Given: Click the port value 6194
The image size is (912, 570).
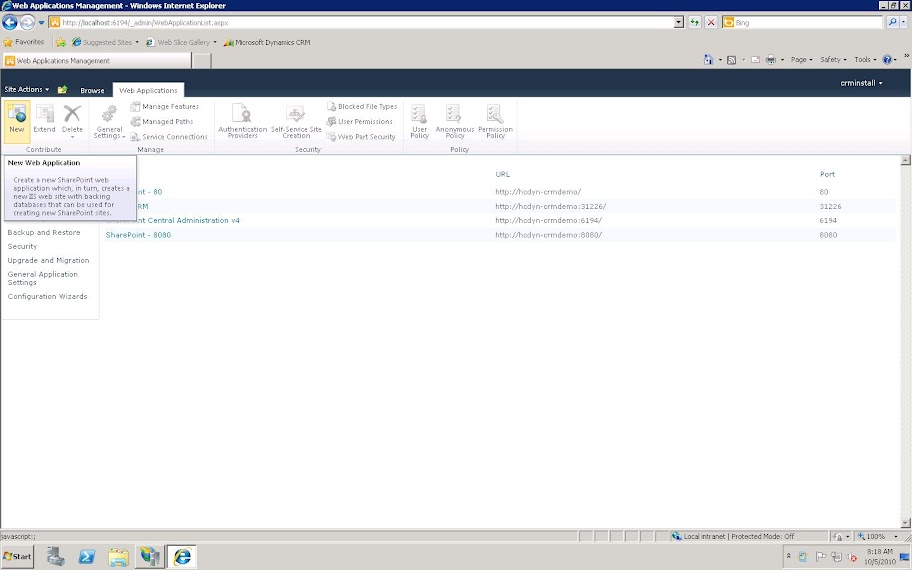Looking at the screenshot, I should pos(828,220).
